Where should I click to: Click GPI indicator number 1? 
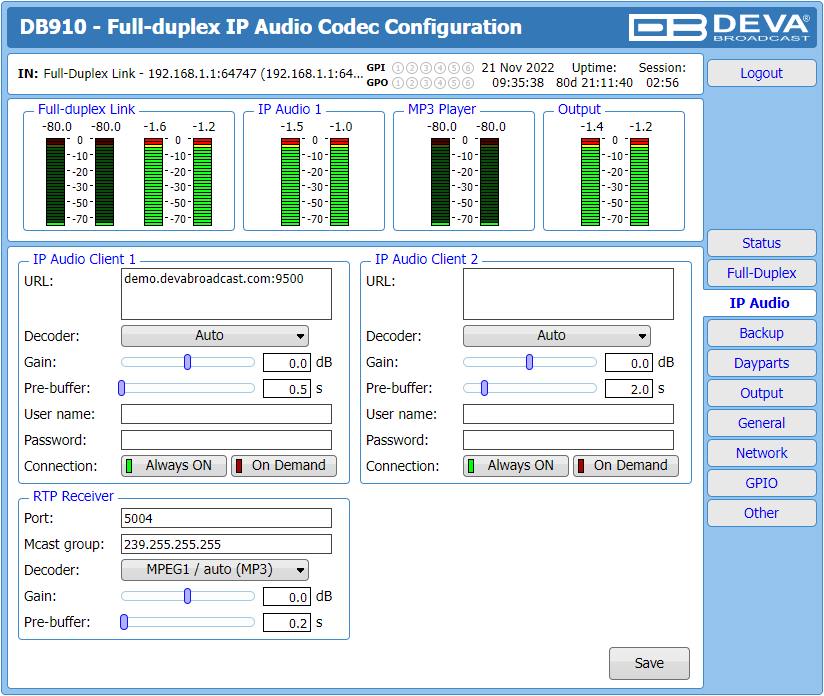click(398, 68)
